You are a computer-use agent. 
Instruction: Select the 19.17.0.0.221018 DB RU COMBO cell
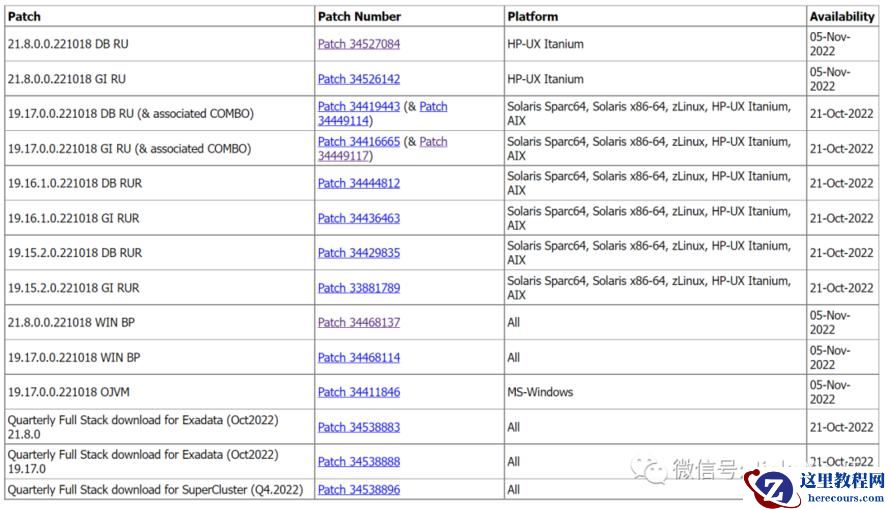coord(159,113)
